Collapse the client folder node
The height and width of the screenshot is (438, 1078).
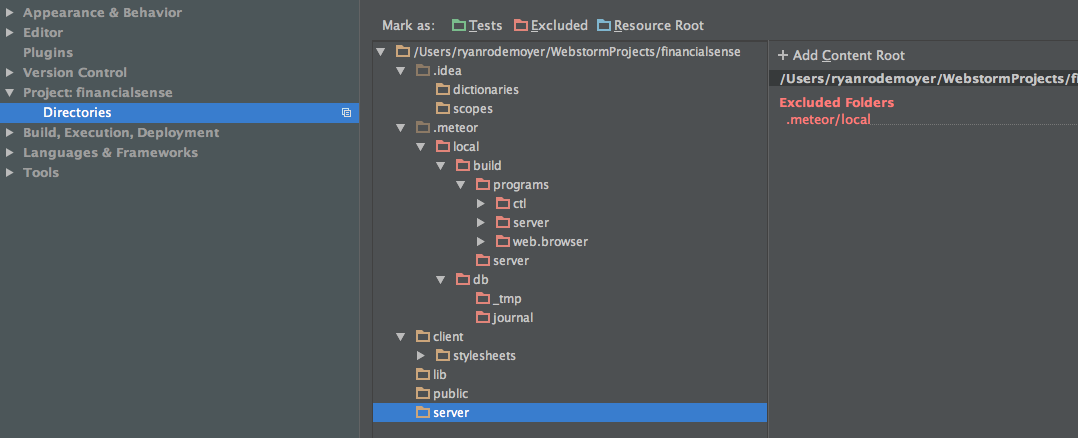tap(401, 337)
